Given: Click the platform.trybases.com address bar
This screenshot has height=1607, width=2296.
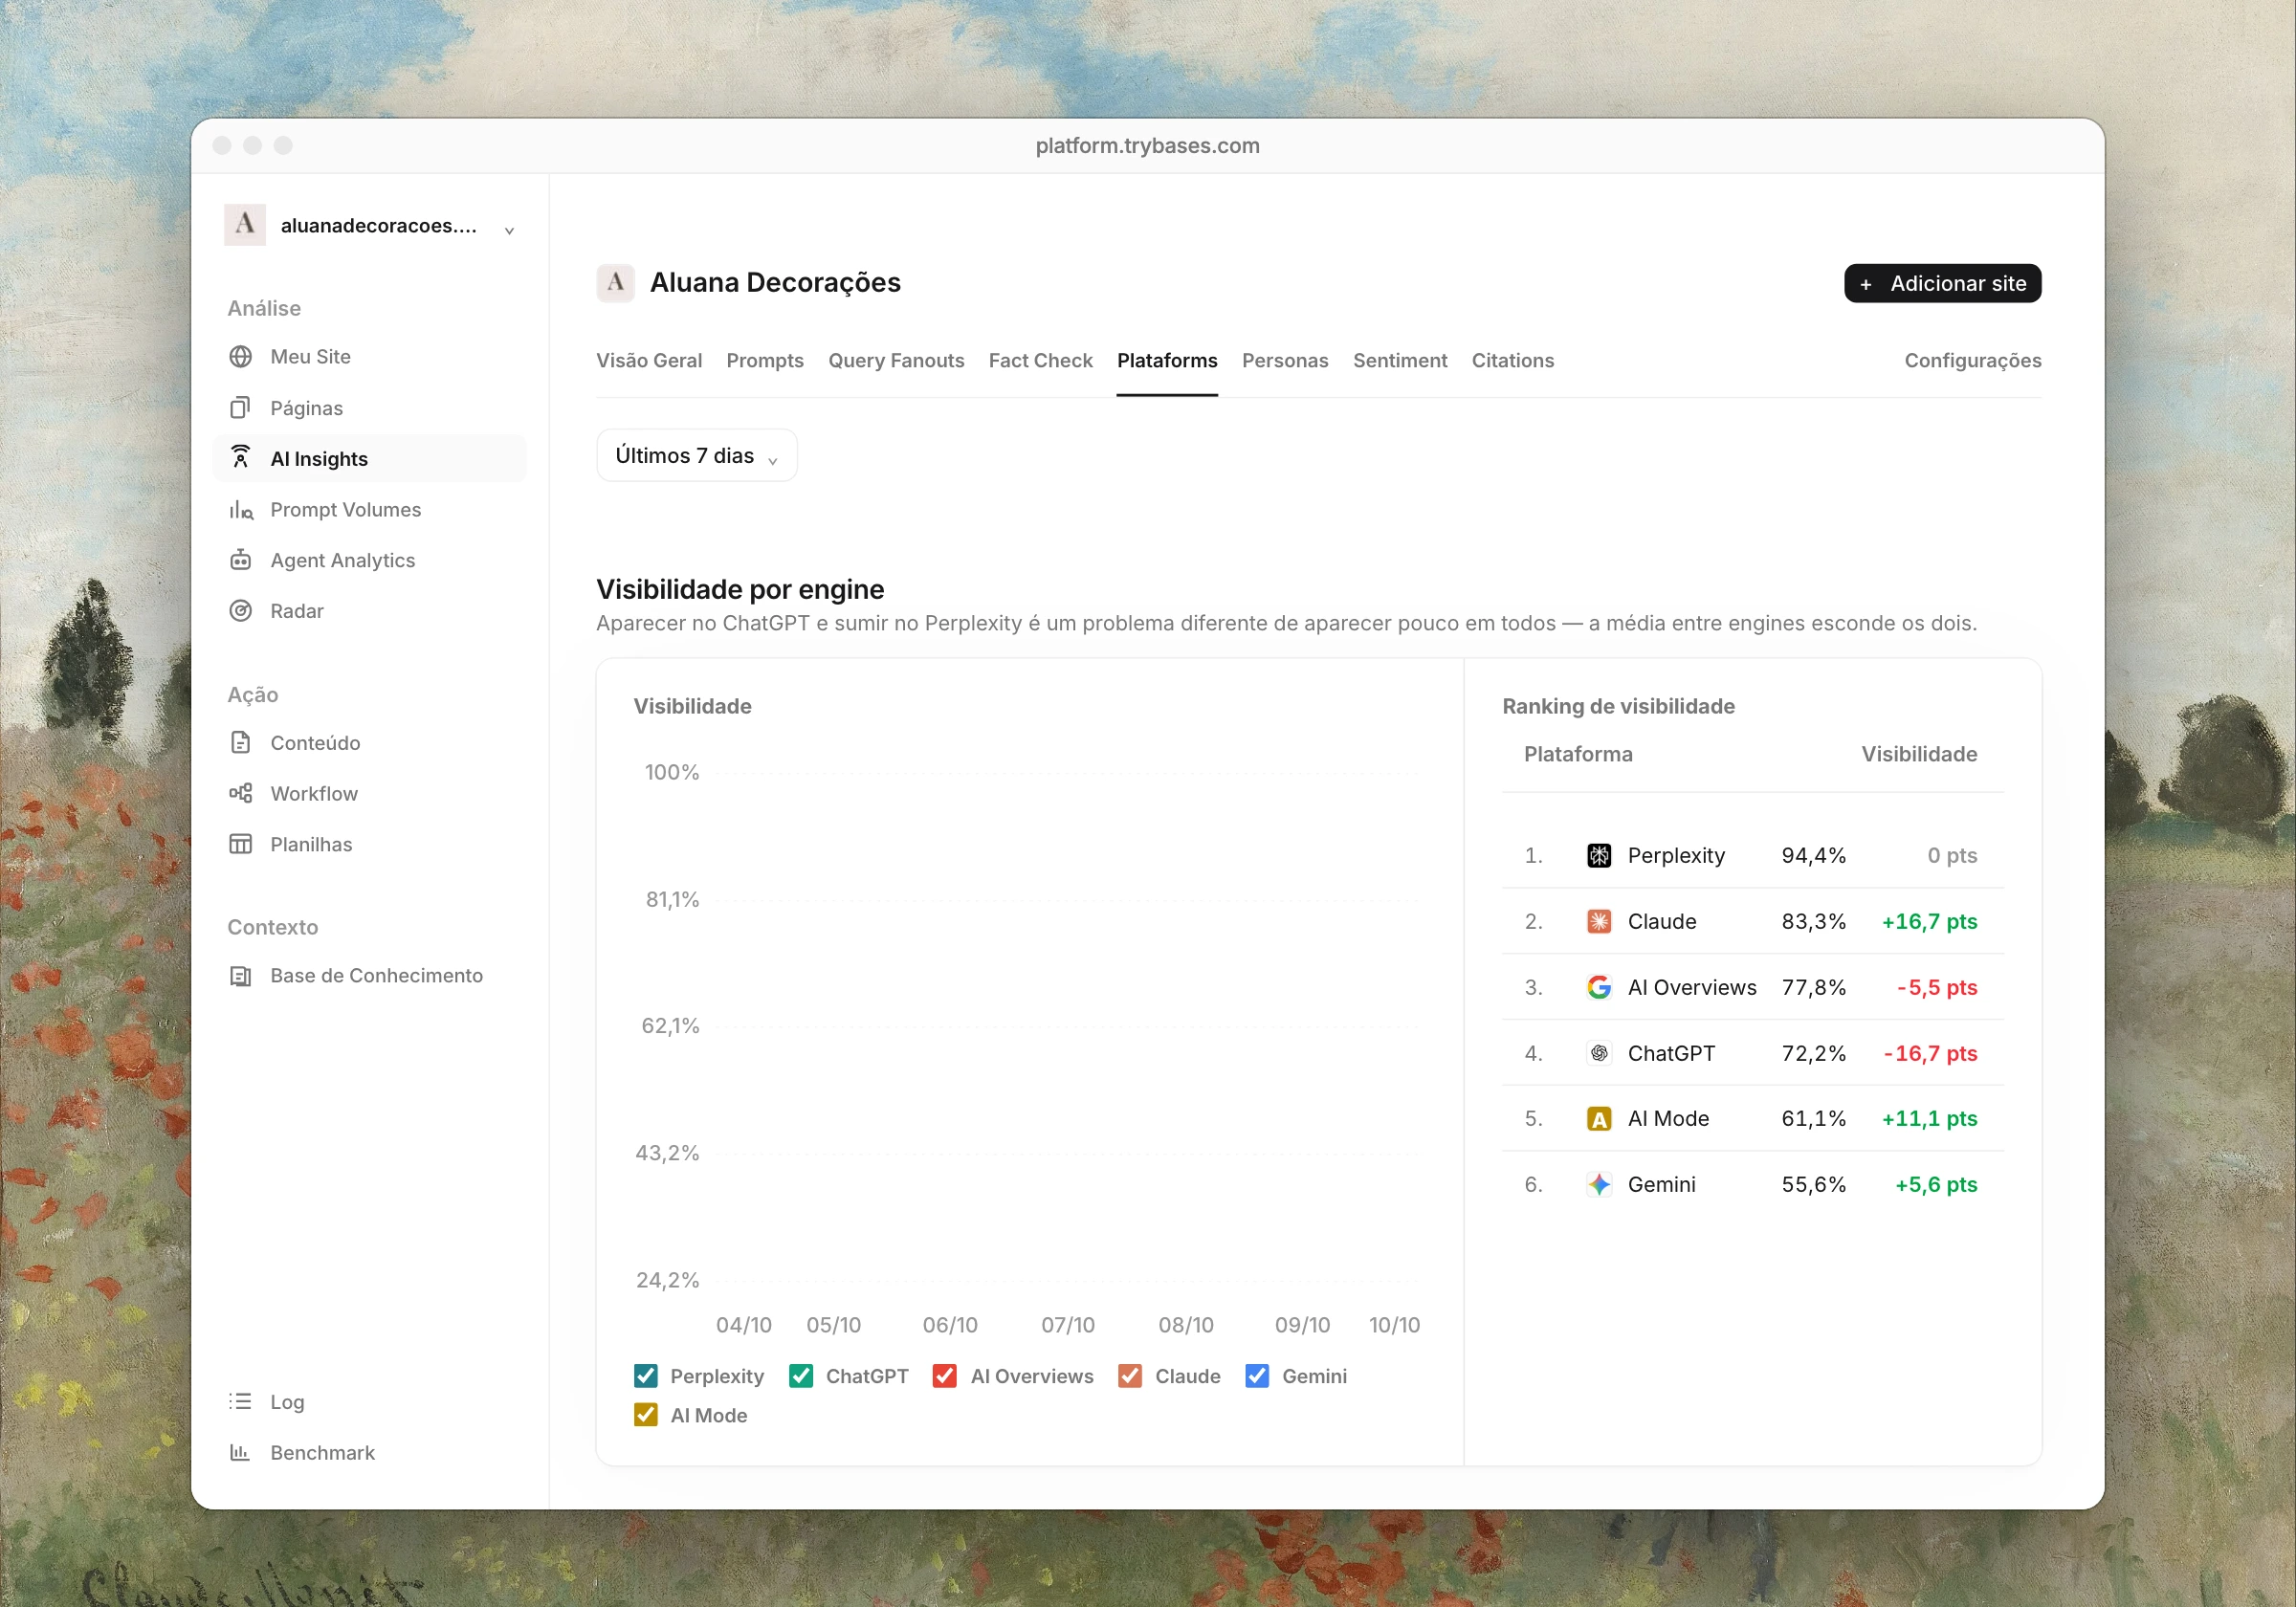Looking at the screenshot, I should pos(1147,146).
